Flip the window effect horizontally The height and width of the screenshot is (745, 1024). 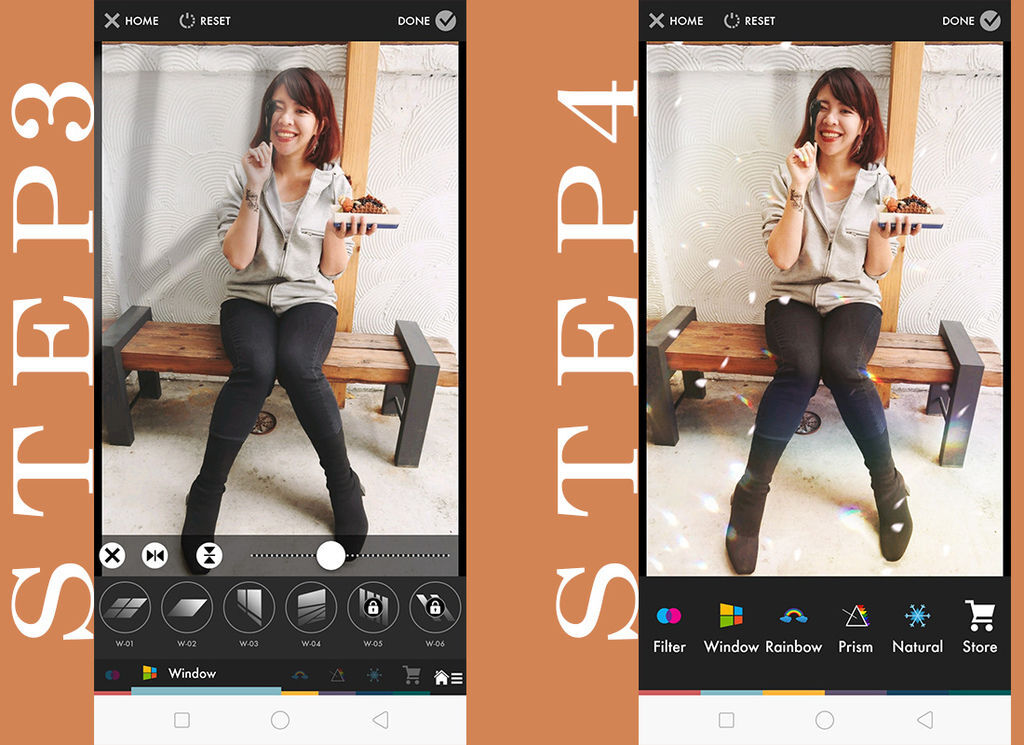155,556
